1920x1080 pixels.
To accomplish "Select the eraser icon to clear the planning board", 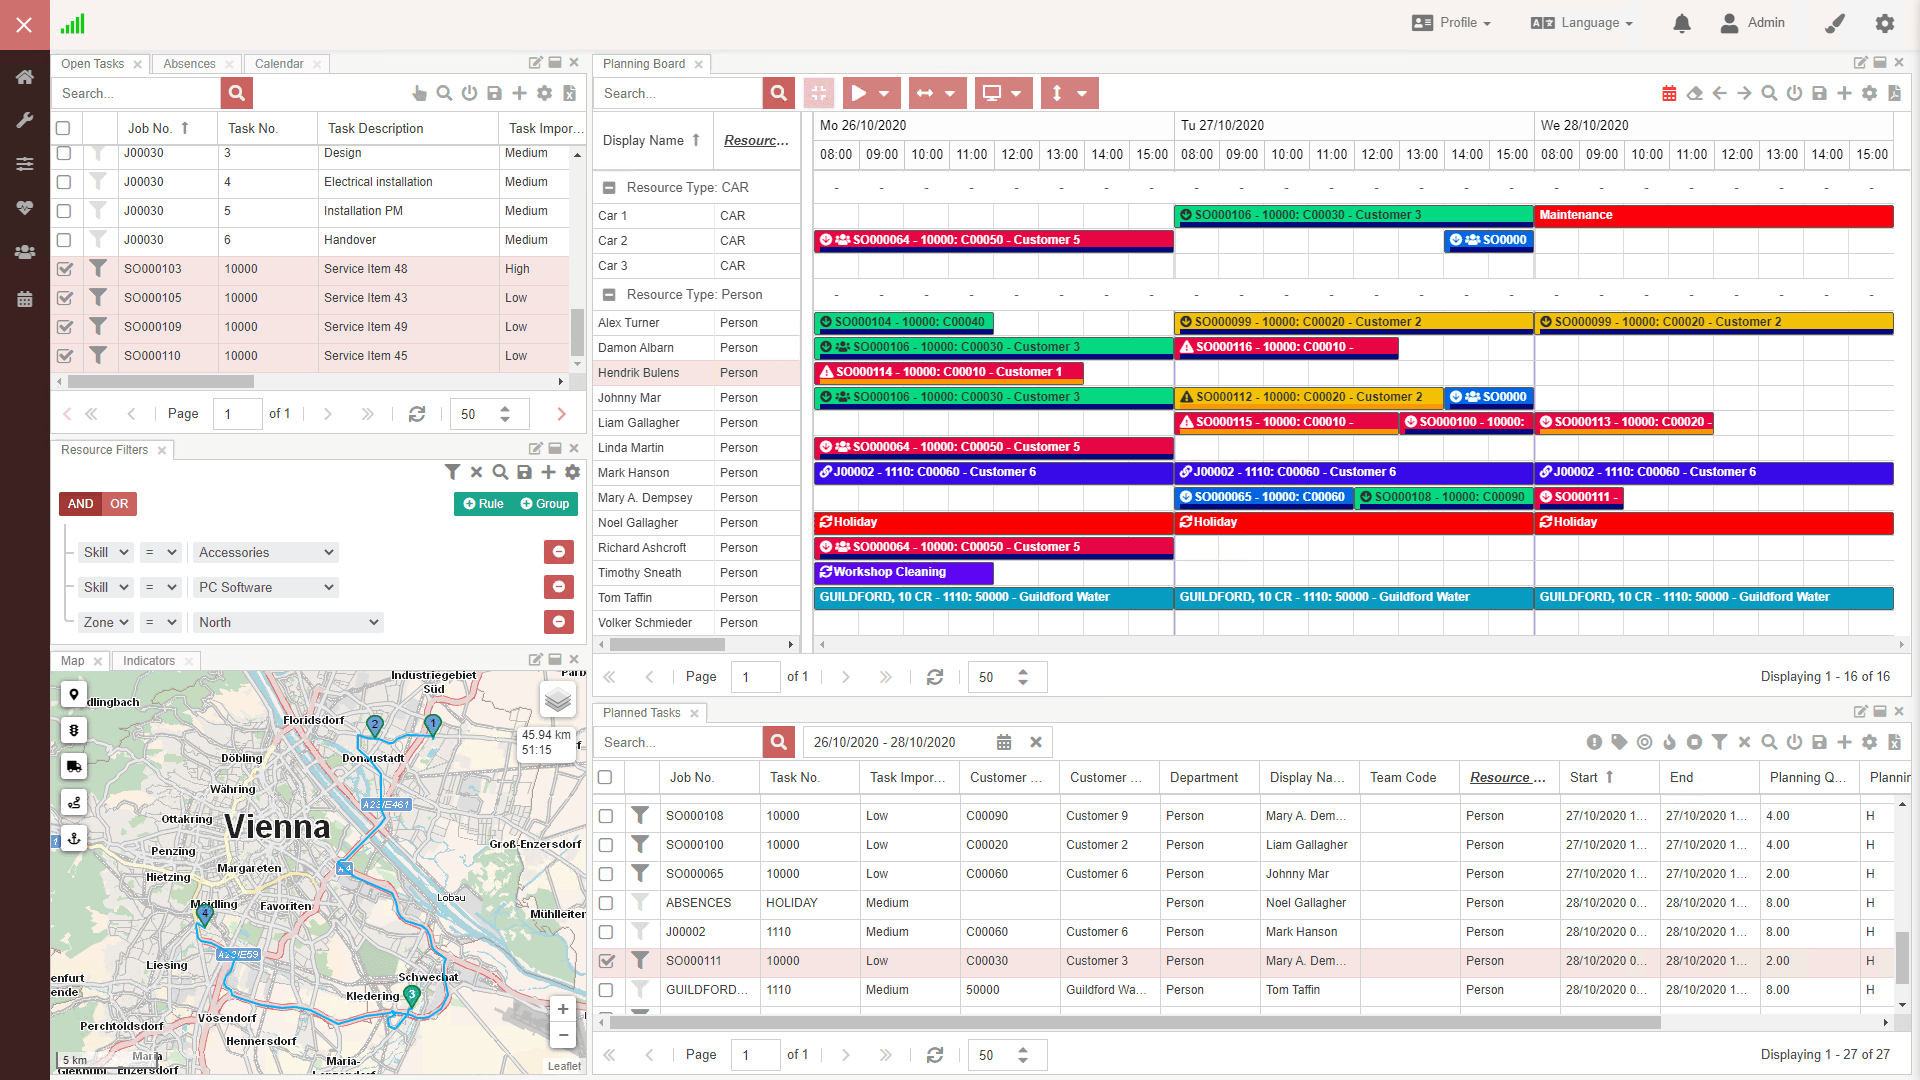I will (1694, 93).
